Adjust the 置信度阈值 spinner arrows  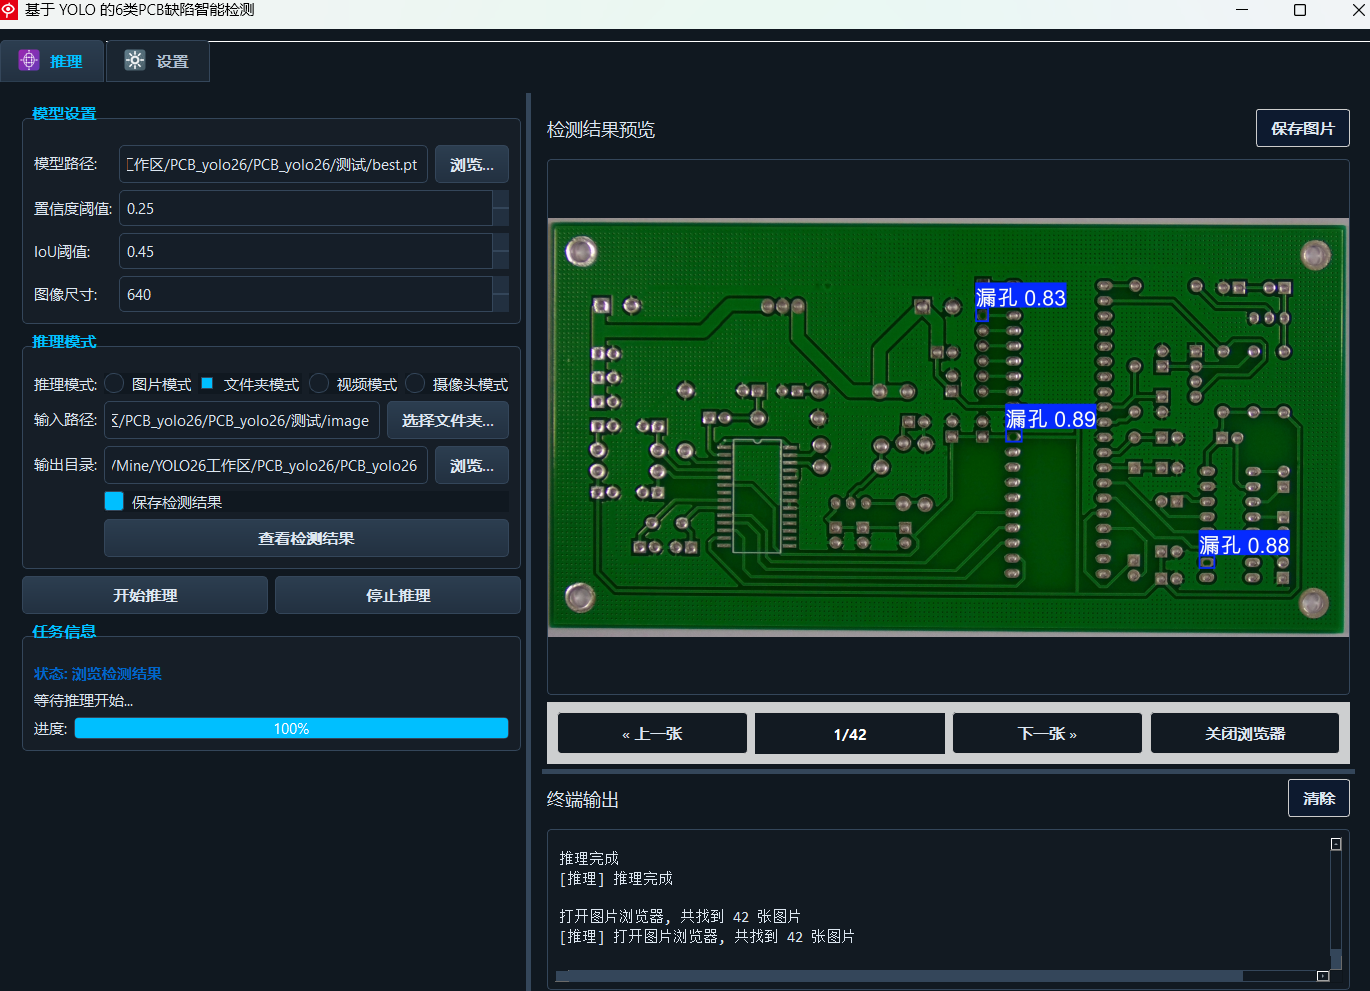tap(501, 208)
